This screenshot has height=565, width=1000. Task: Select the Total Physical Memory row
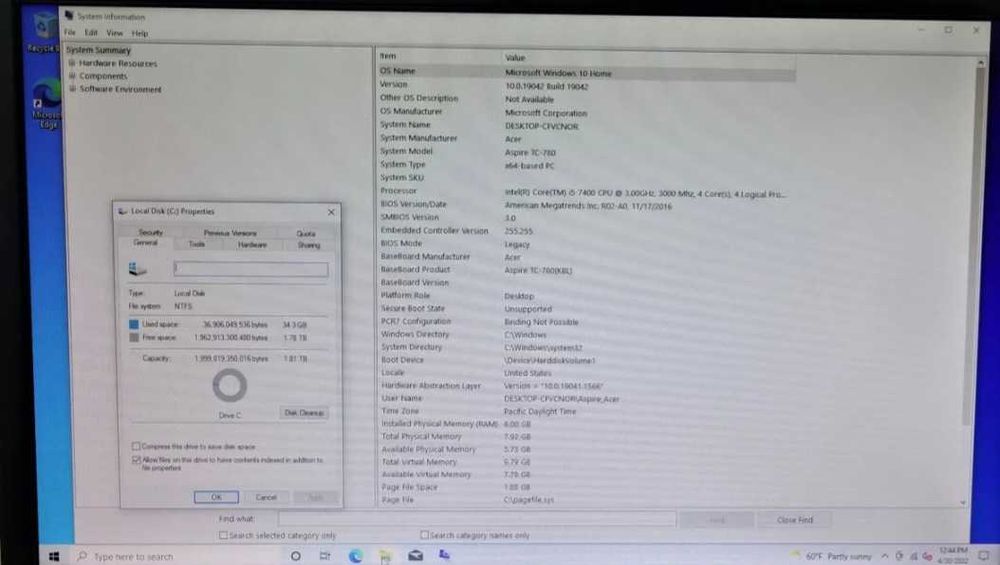click(x=587, y=437)
